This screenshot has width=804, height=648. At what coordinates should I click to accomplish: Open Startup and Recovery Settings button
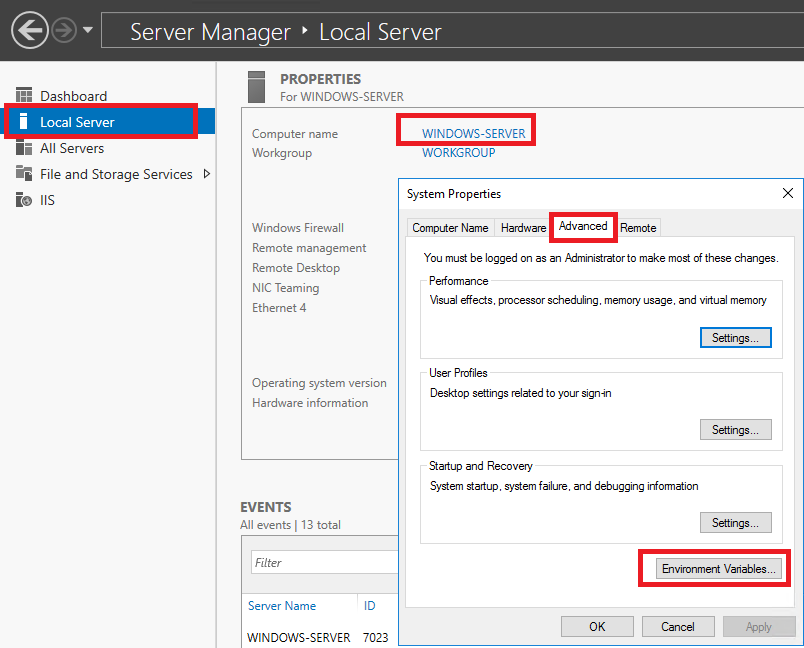click(735, 522)
